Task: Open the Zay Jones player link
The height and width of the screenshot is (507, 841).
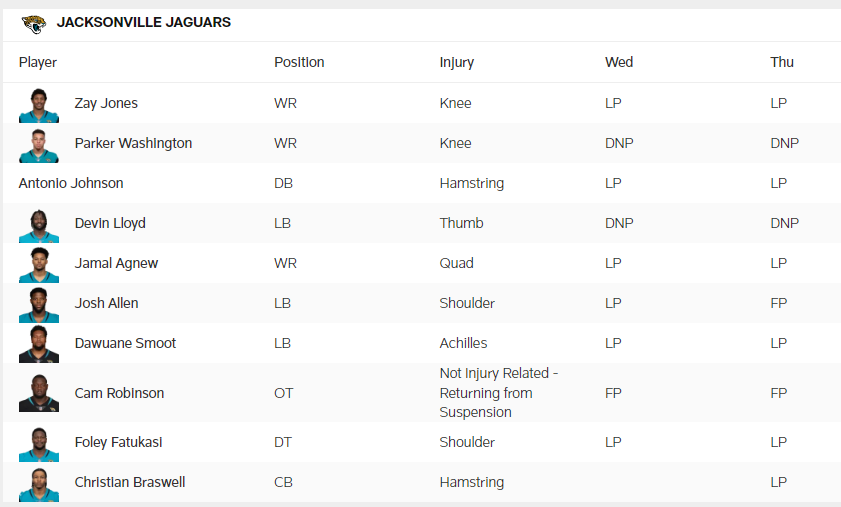Action: (x=106, y=103)
